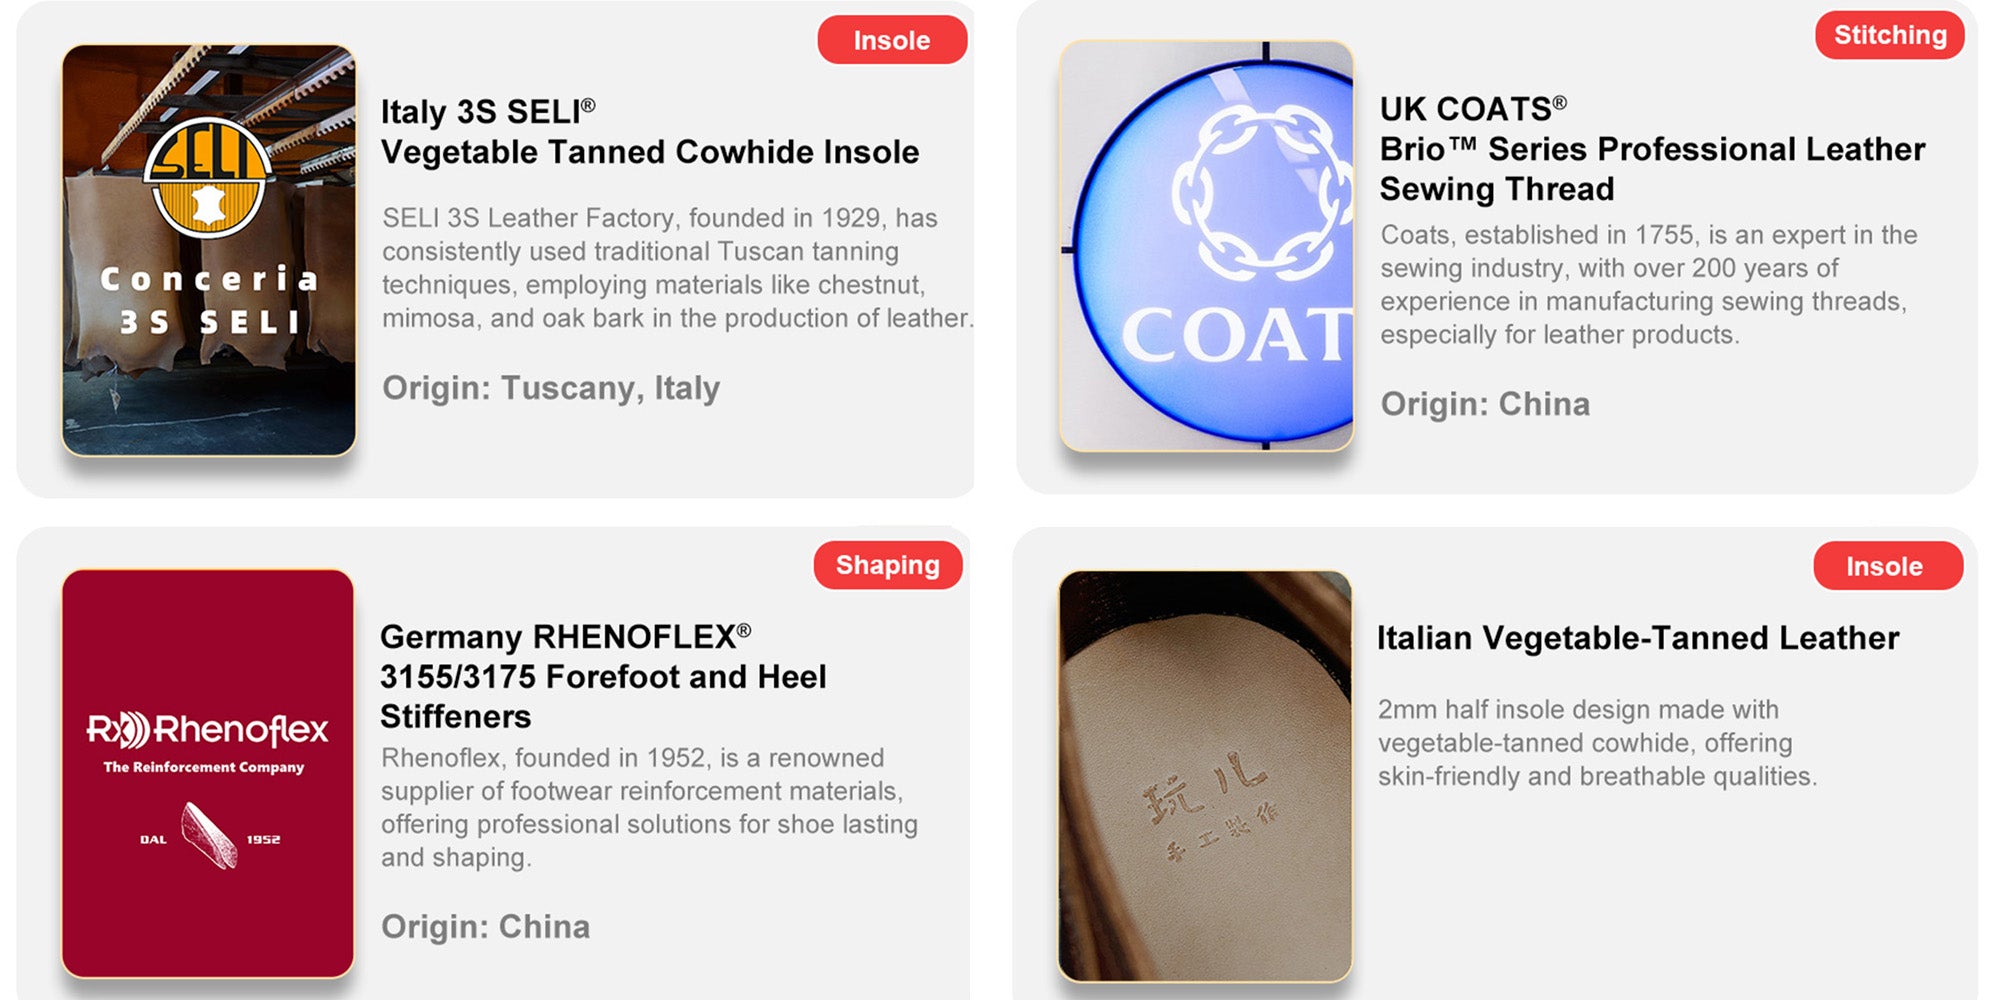Open Germany RHENOFLEX Stiffeners heading

[603, 676]
